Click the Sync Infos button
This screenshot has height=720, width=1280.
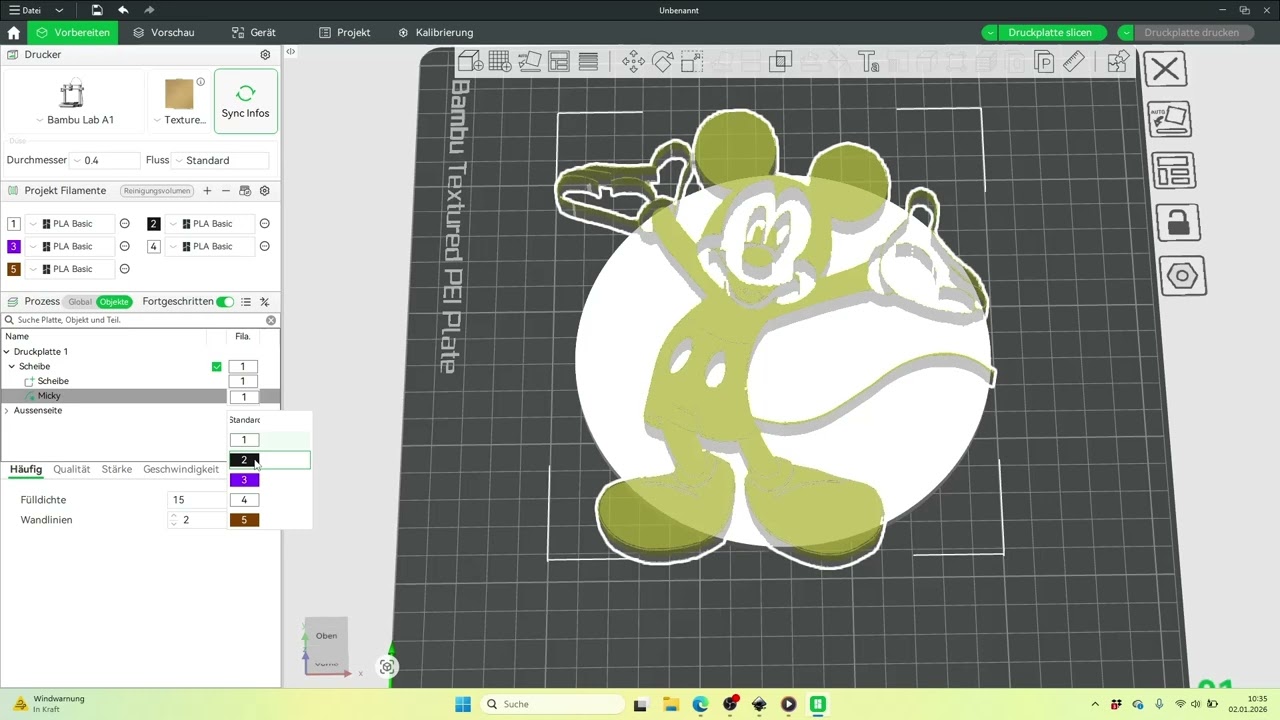click(x=246, y=101)
